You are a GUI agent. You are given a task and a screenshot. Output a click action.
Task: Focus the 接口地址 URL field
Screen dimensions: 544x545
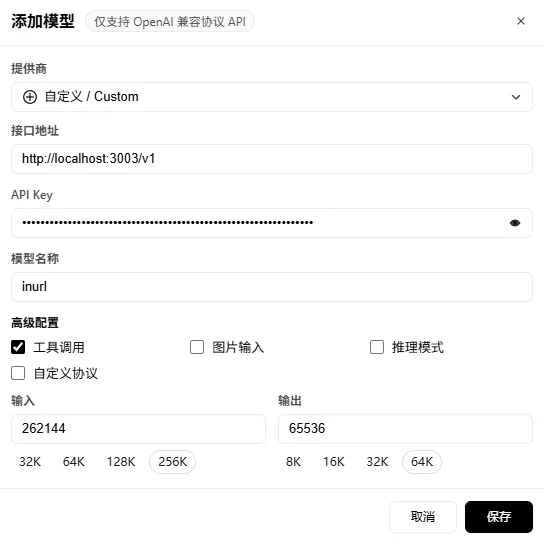tap(272, 159)
